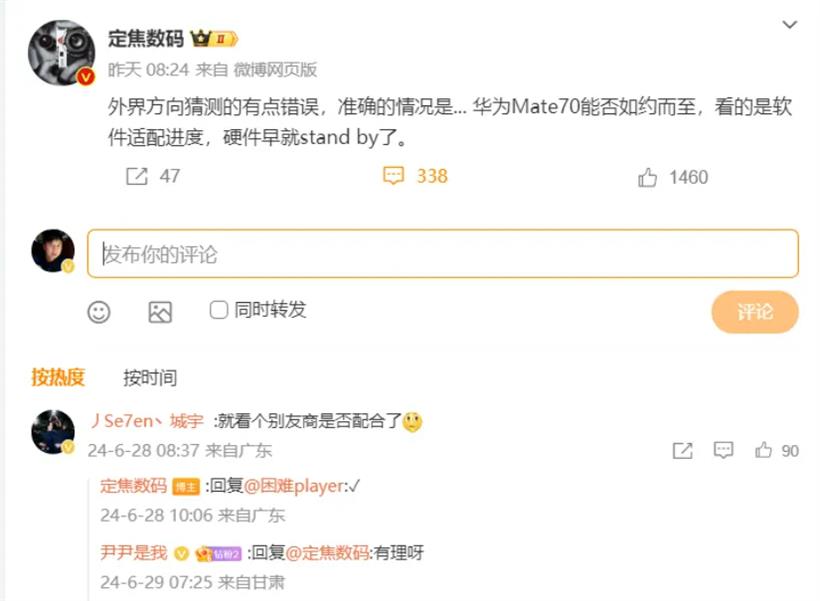820x601 pixels.
Task: Enable the 同时转发 checkbox
Action: click(x=219, y=310)
